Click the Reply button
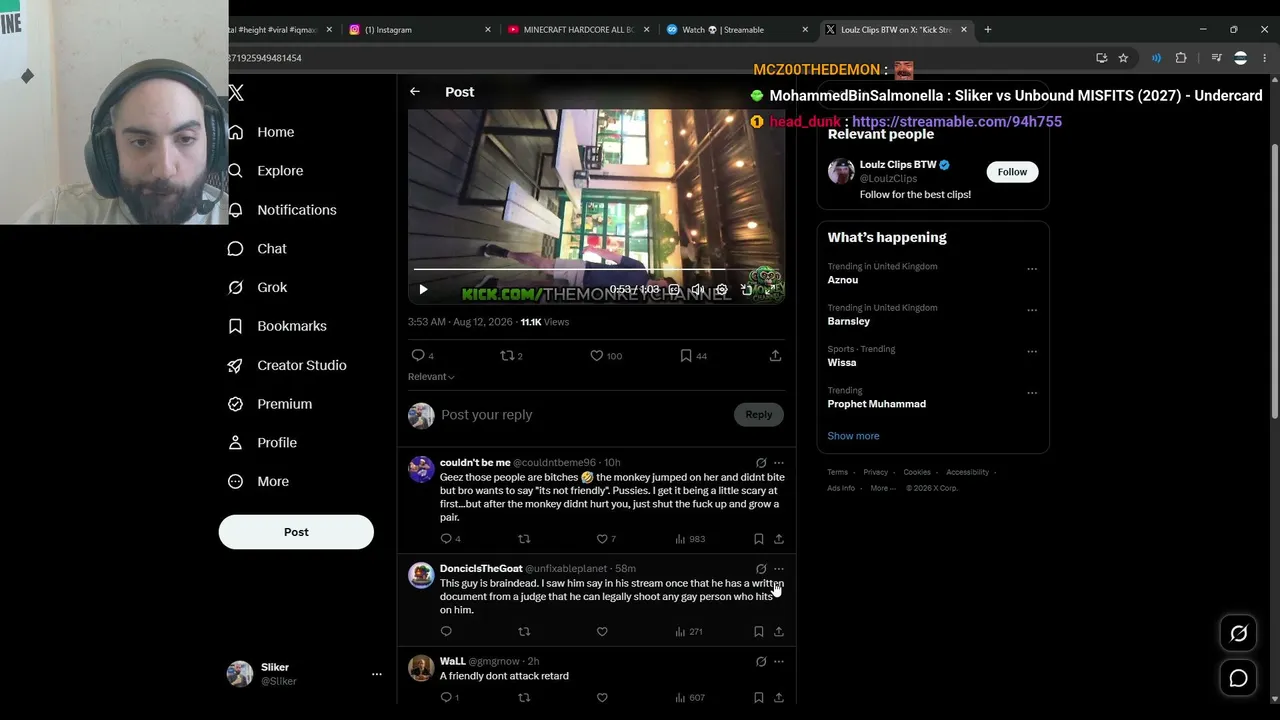 click(759, 415)
